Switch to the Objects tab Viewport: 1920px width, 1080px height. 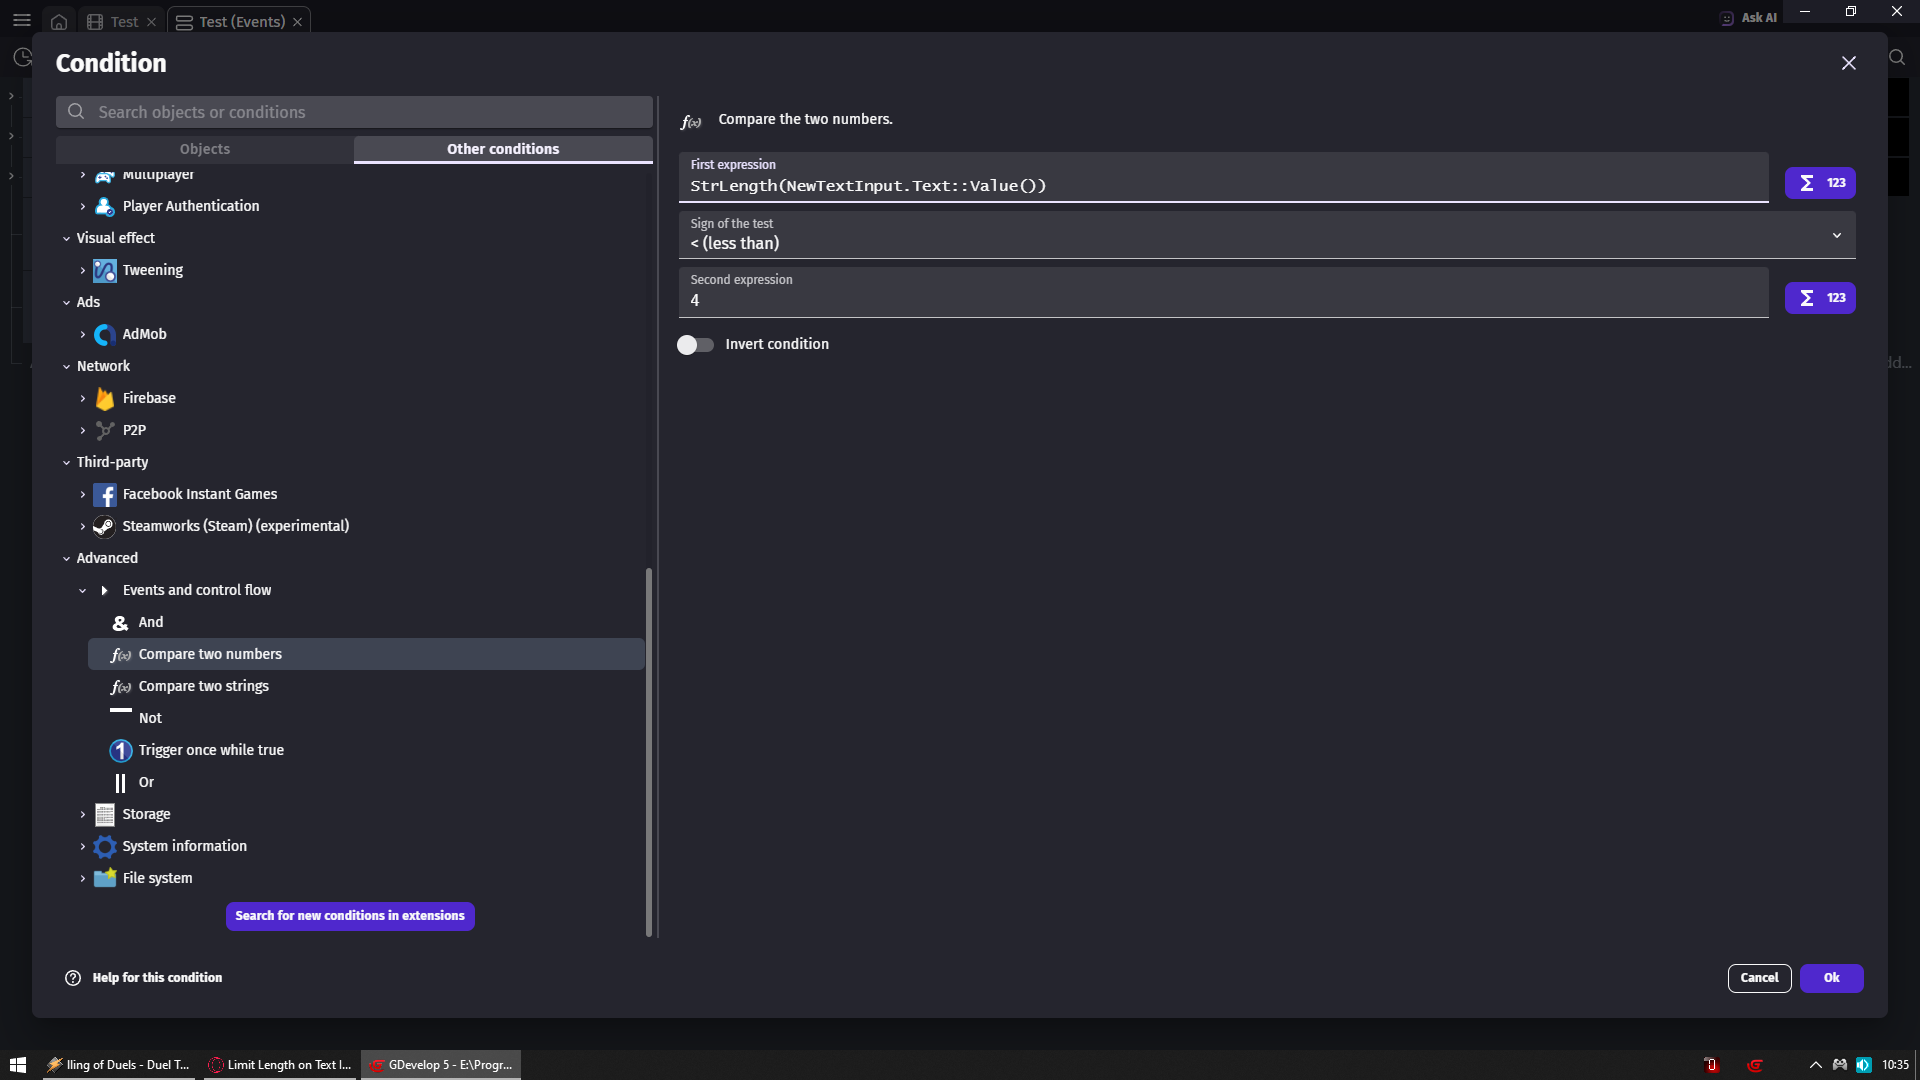point(205,149)
